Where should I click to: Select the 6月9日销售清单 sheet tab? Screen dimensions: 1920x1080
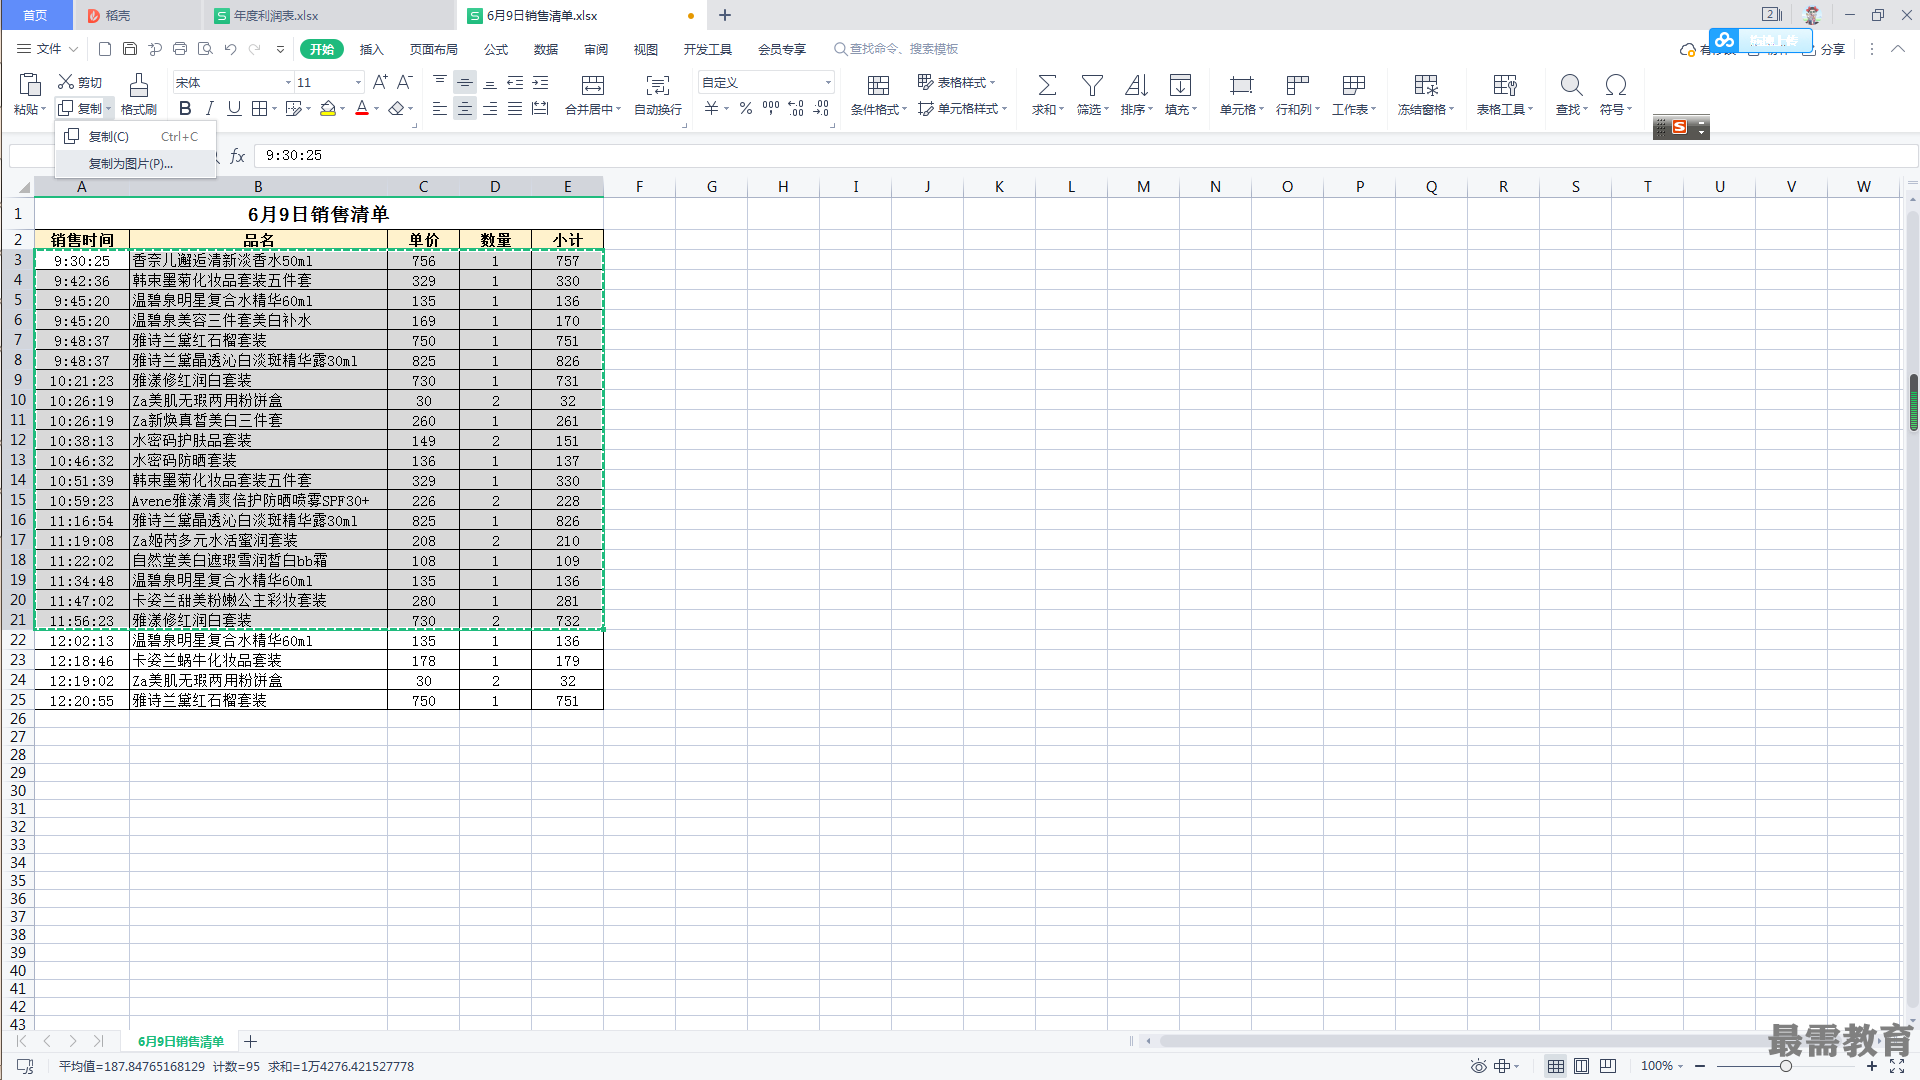point(181,1041)
